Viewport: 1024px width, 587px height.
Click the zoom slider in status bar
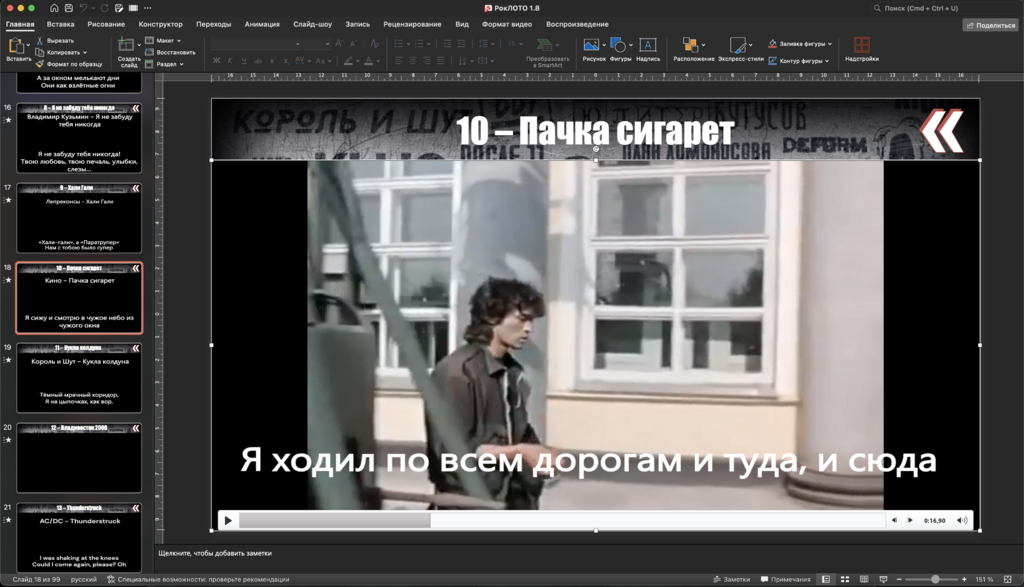coord(931,579)
